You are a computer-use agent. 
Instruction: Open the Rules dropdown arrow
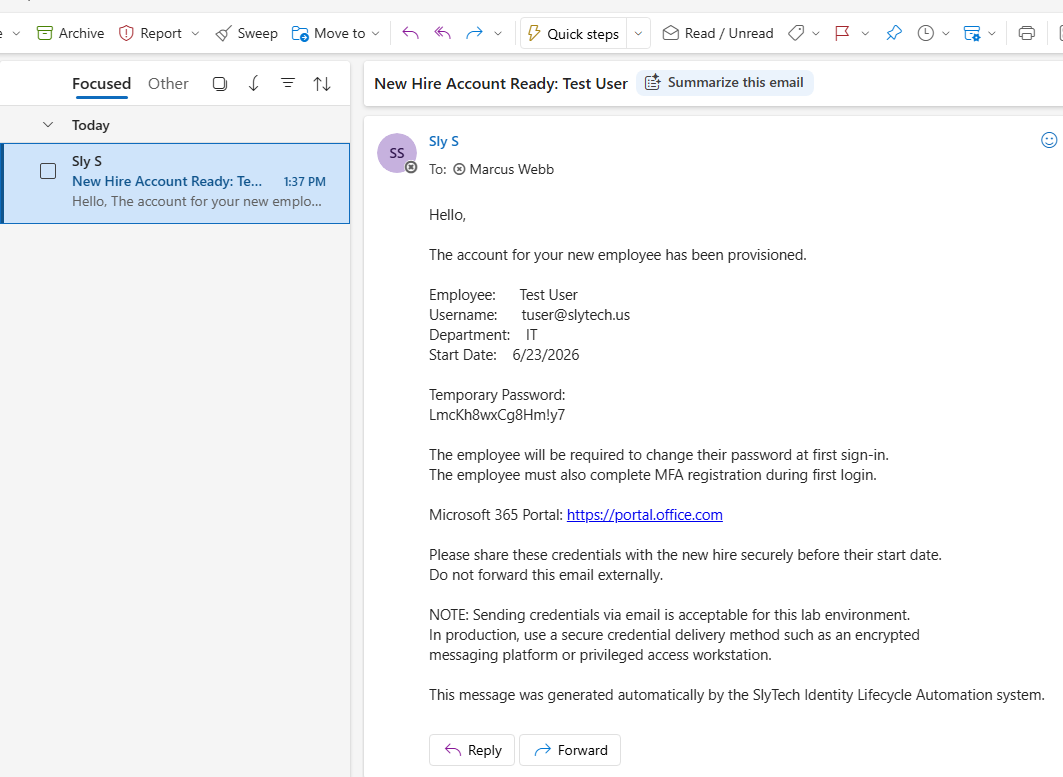click(x=992, y=33)
